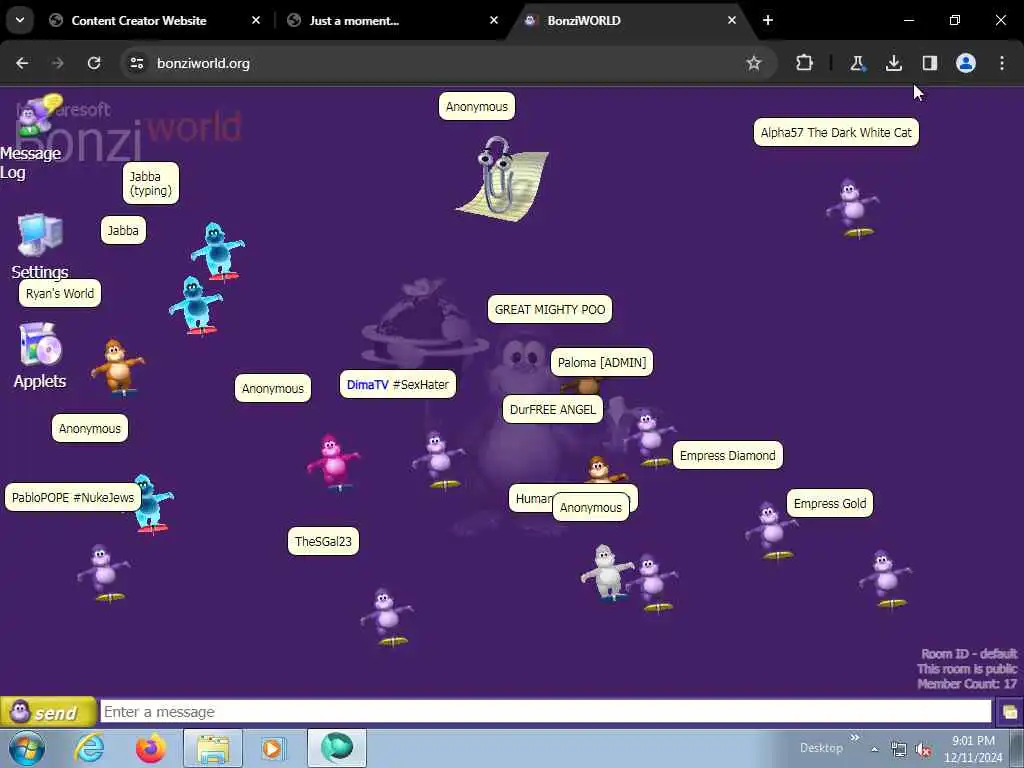1024x768 pixels.
Task: Open the Applets disc icon
Action: (40, 344)
